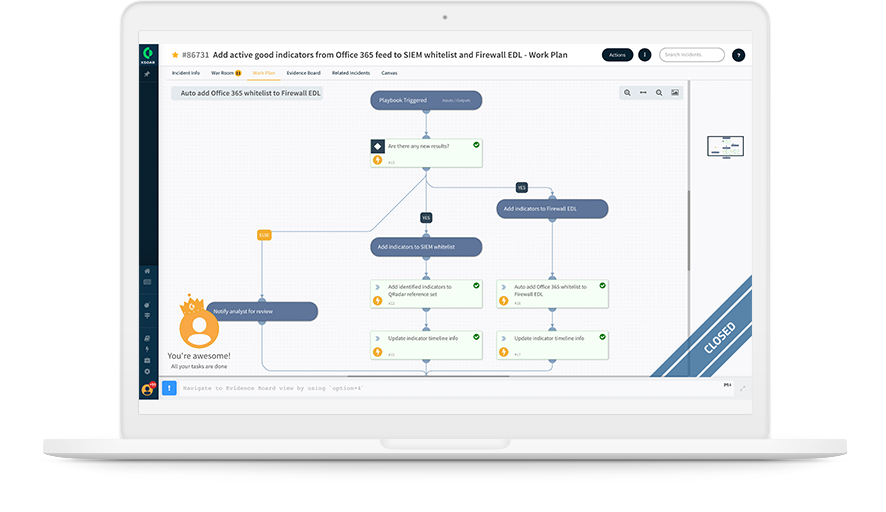886x512 pixels.
Task: Open the three-dot more options menu
Action: (x=644, y=55)
